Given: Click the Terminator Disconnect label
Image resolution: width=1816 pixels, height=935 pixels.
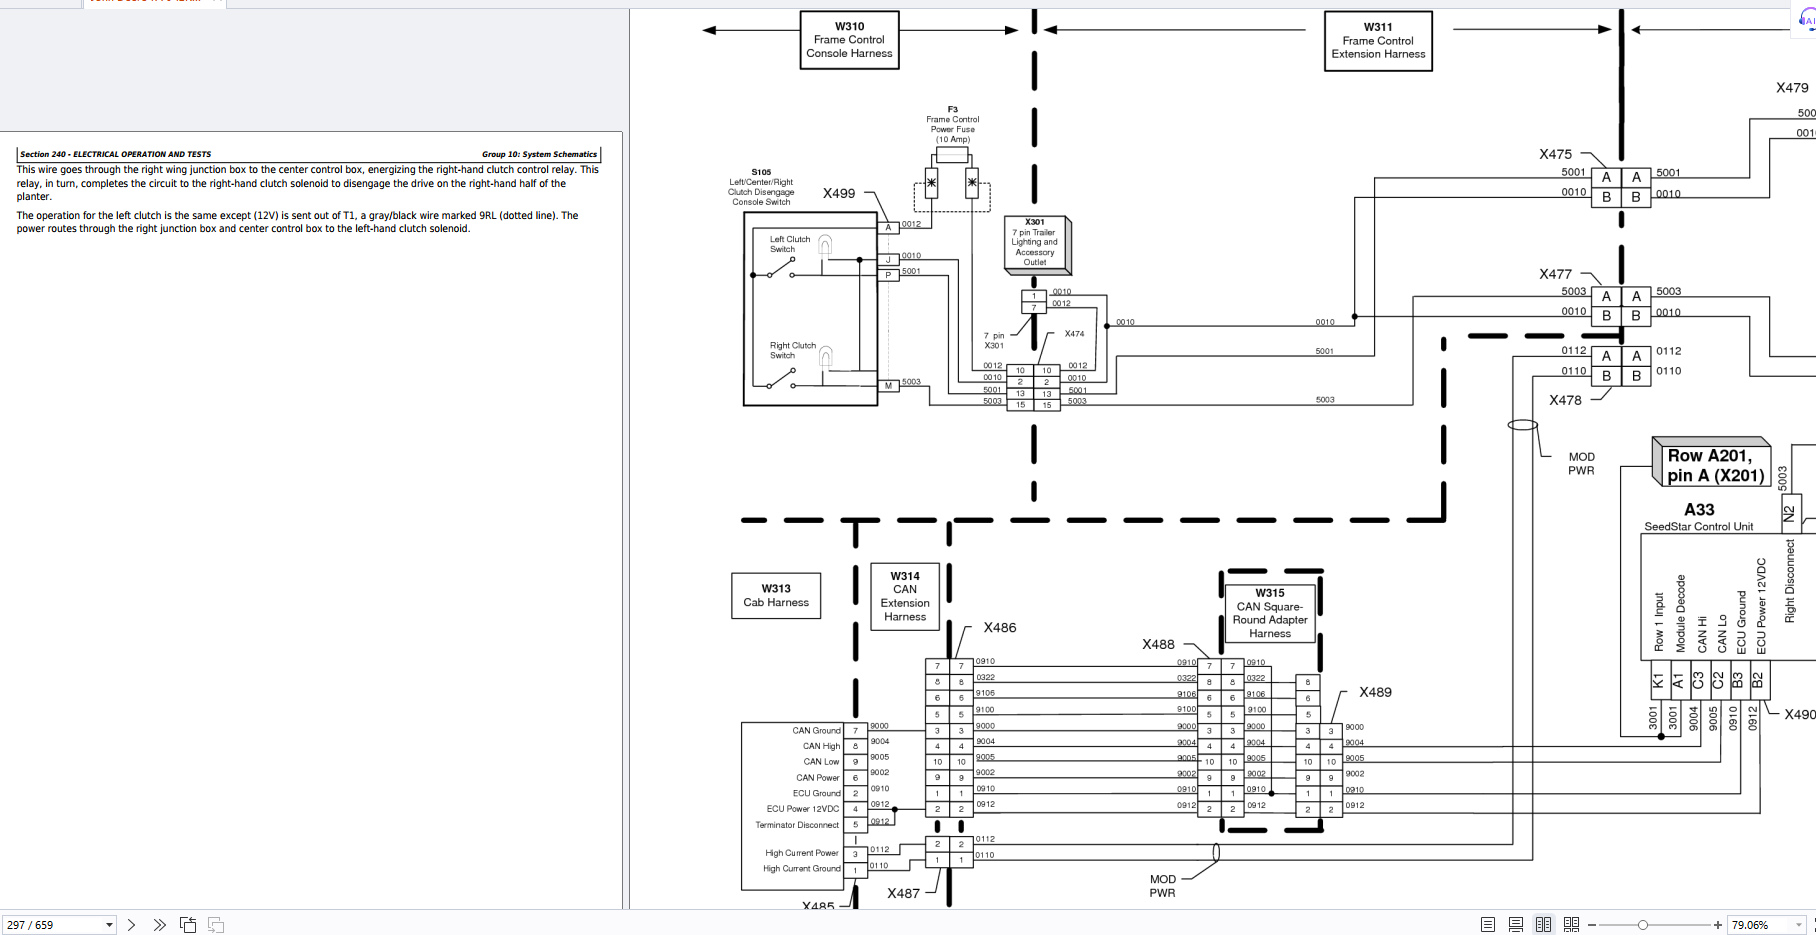Looking at the screenshot, I should [x=797, y=825].
